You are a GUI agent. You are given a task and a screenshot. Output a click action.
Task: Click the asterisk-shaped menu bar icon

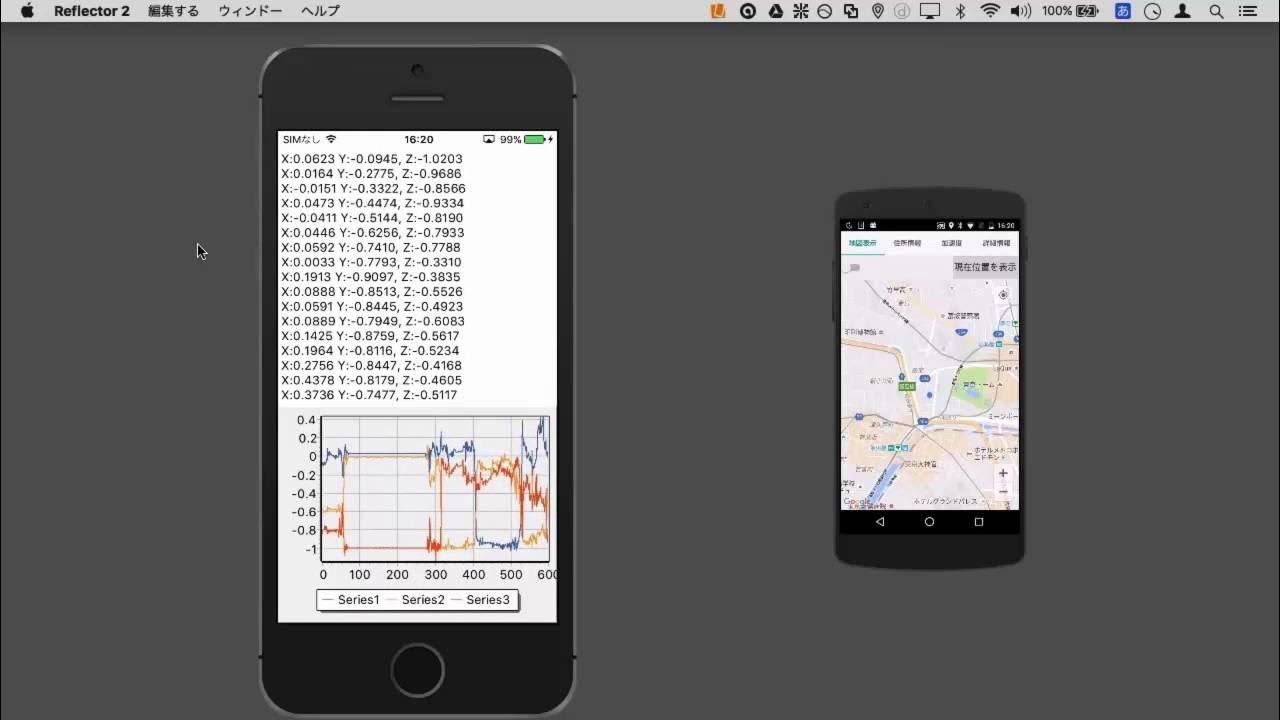click(801, 11)
